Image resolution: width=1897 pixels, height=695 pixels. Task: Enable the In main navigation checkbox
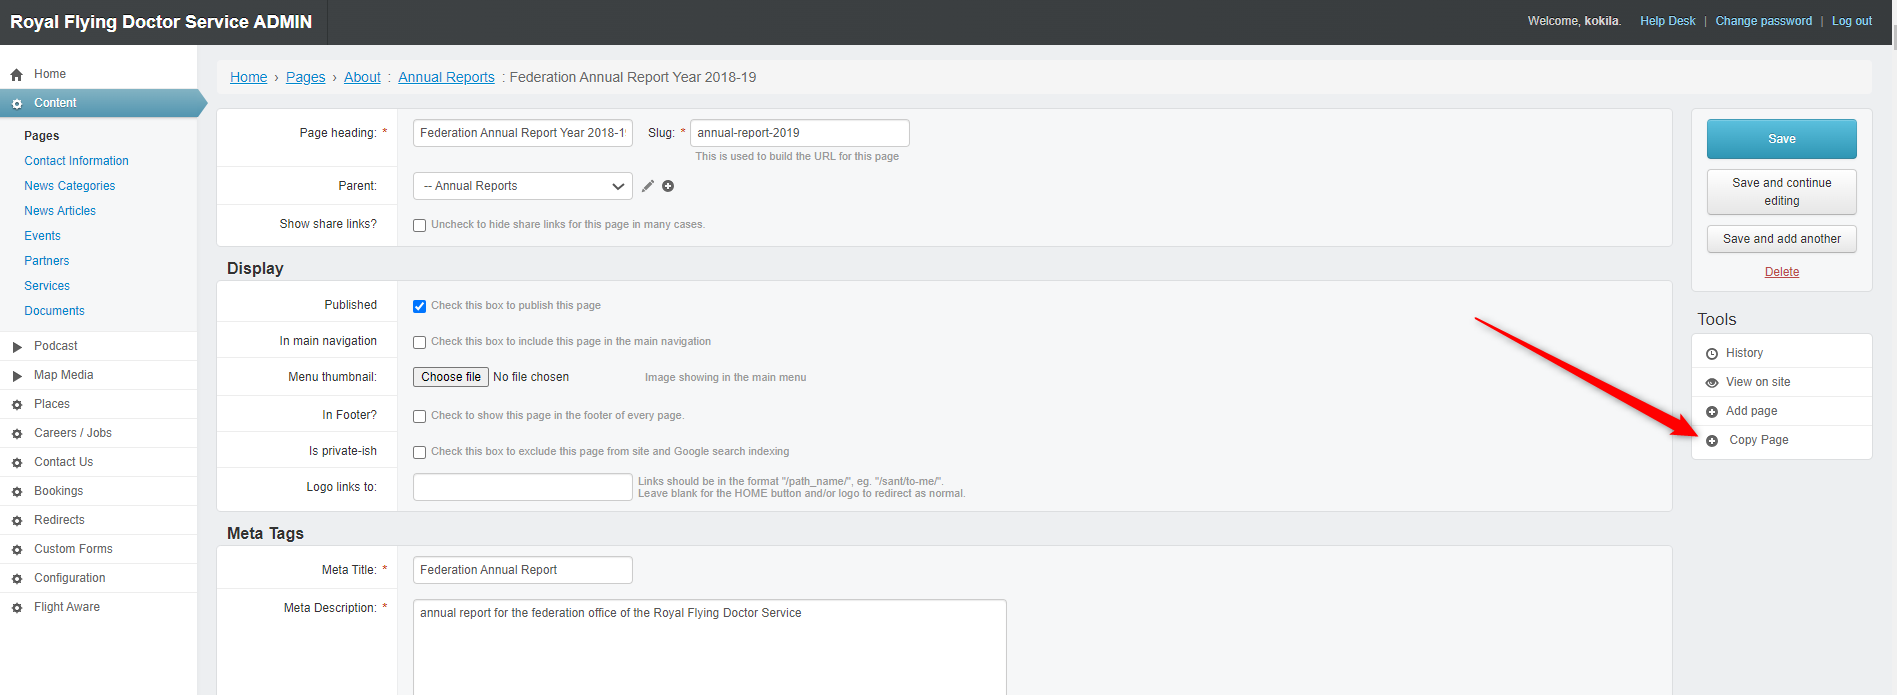point(420,342)
